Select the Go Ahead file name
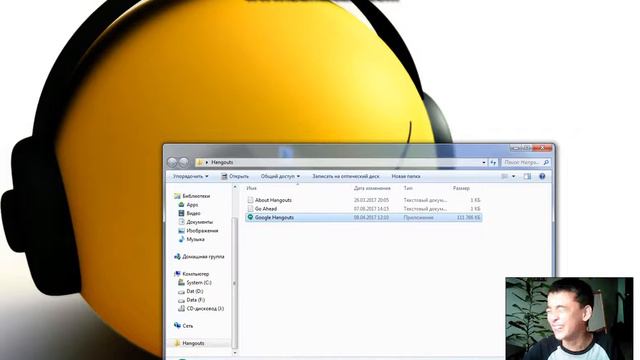The image size is (640, 360). pyautogui.click(x=266, y=209)
